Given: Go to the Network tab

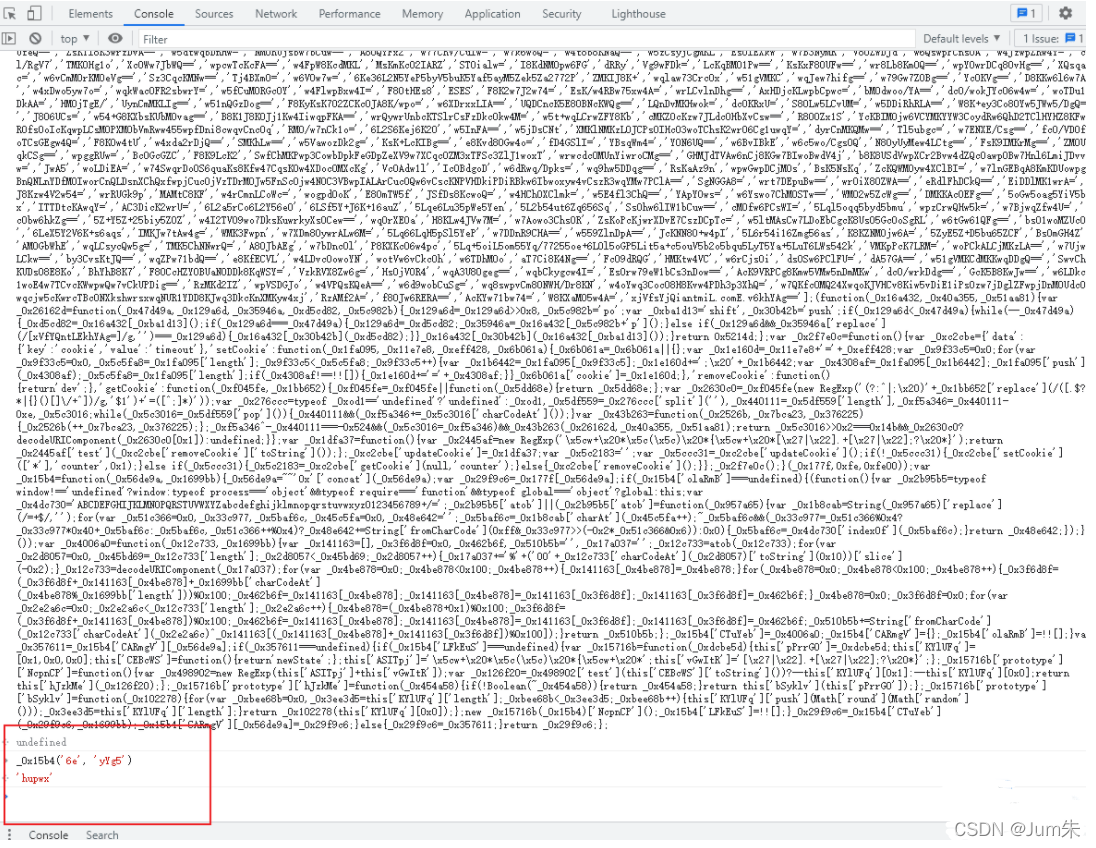Looking at the screenshot, I should 276,13.
